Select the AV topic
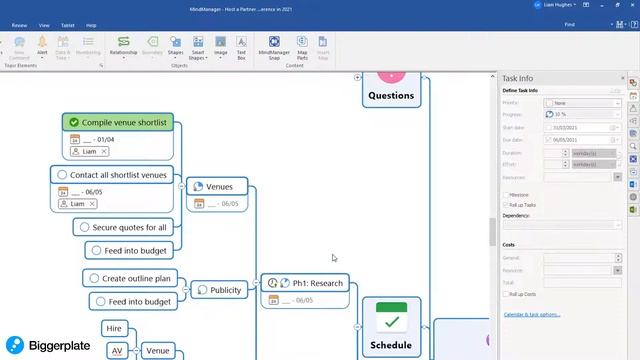This screenshot has height=360, width=640. pos(117,351)
